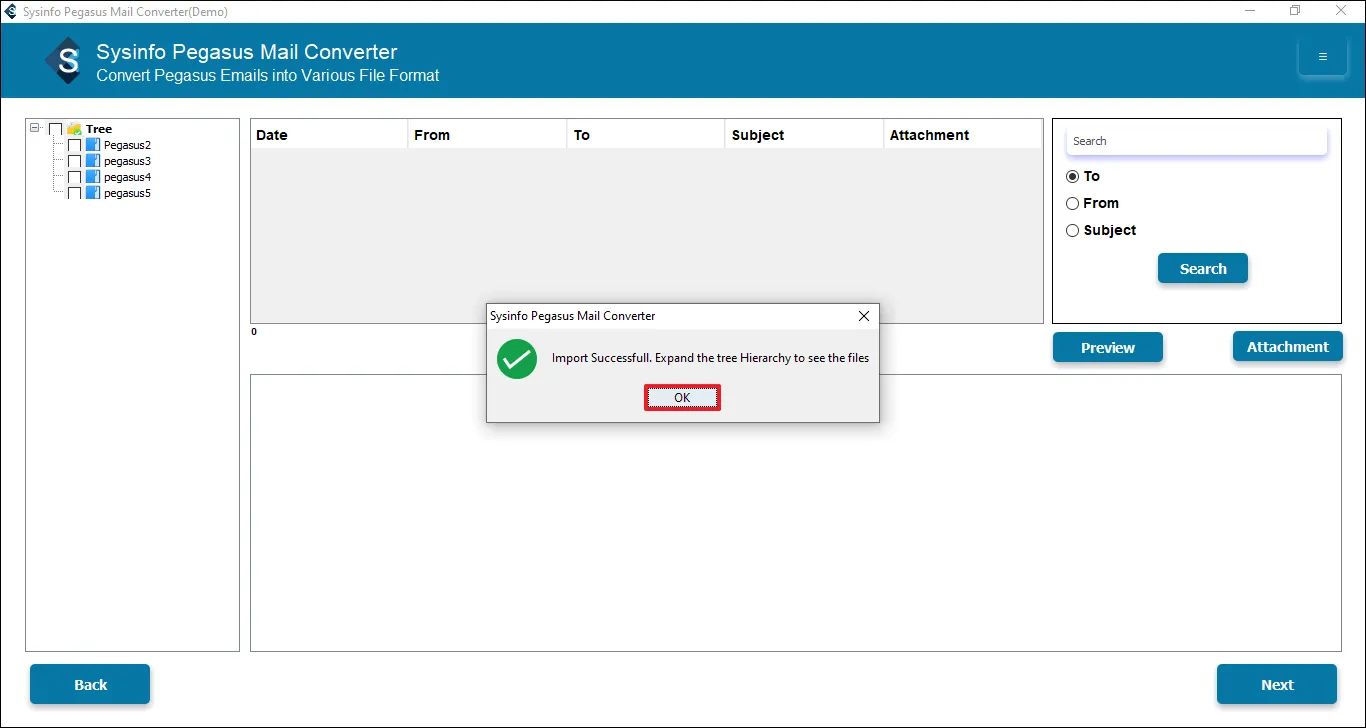Click the Preview button
Screen dimensions: 1366x728
pos(1108,347)
